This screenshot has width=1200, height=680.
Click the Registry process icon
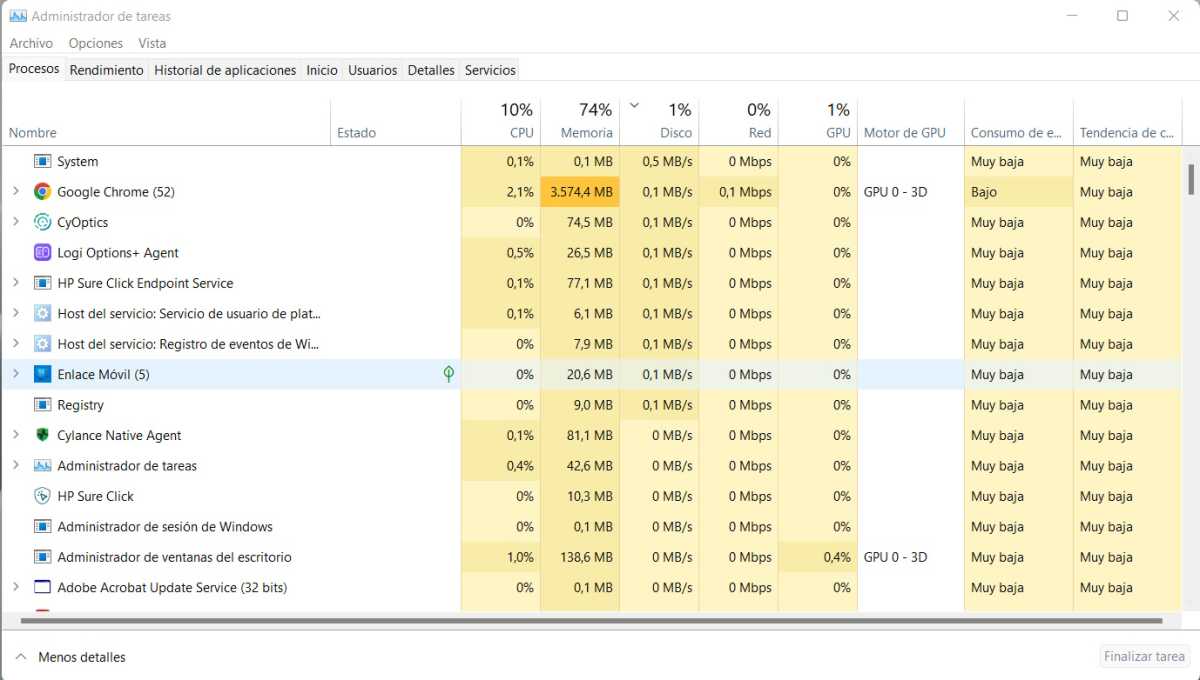pos(42,405)
